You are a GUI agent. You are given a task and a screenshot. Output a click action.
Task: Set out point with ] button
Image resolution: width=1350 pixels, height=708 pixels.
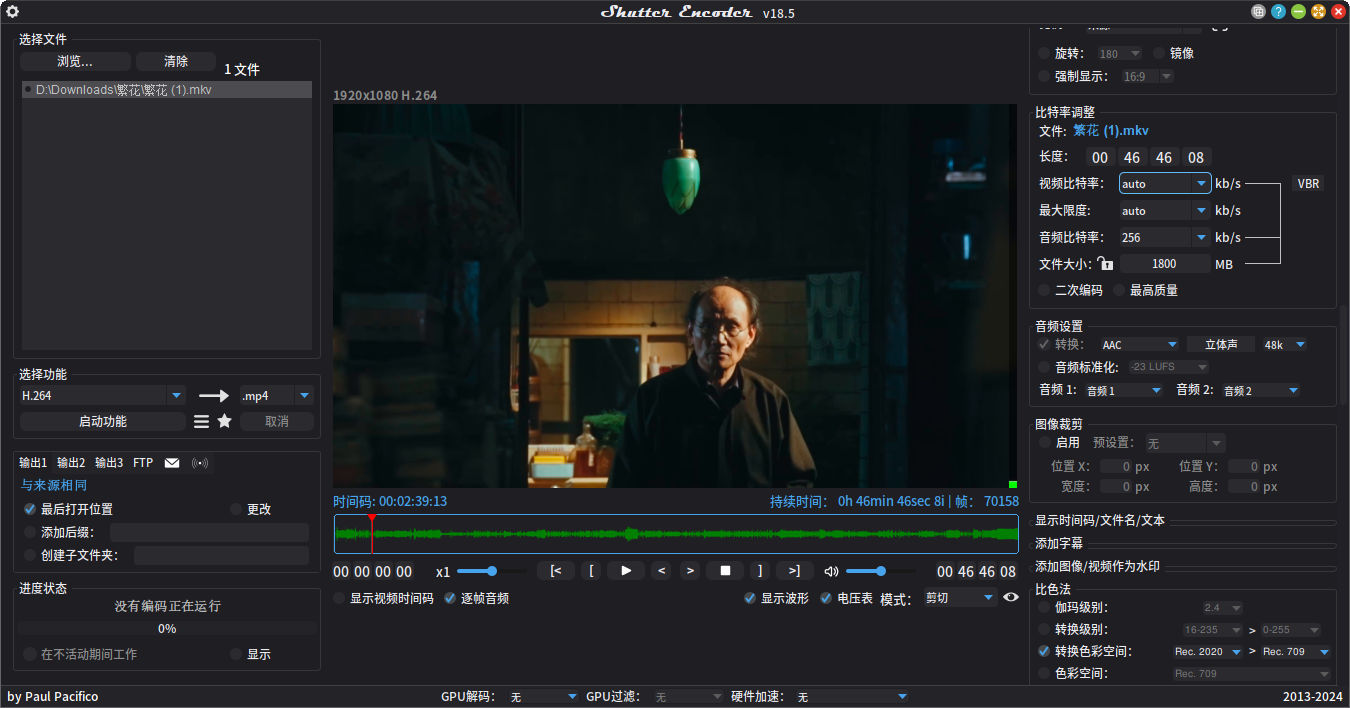click(760, 571)
